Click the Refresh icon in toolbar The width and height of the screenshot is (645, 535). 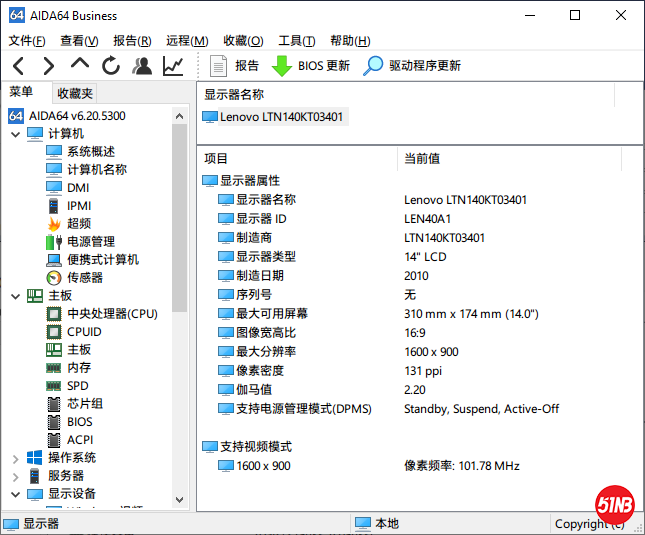point(111,66)
